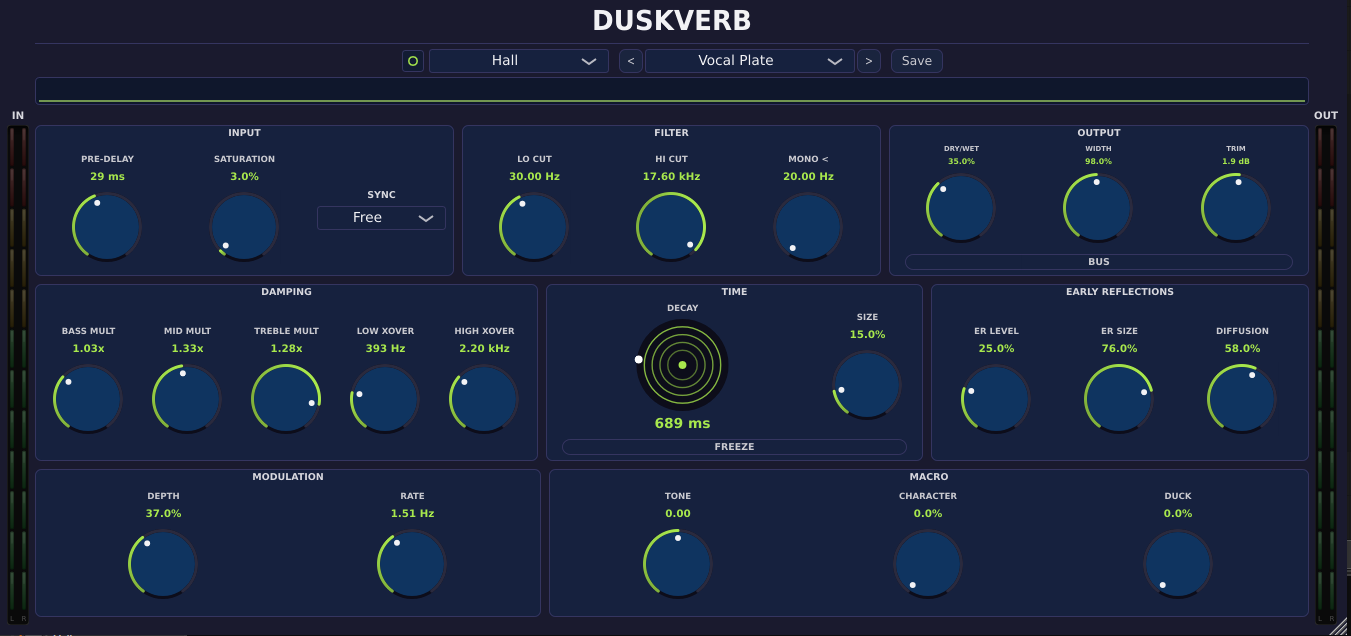Image resolution: width=1351 pixels, height=636 pixels.
Task: Click the Dry/Wet output knob
Action: tap(961, 208)
